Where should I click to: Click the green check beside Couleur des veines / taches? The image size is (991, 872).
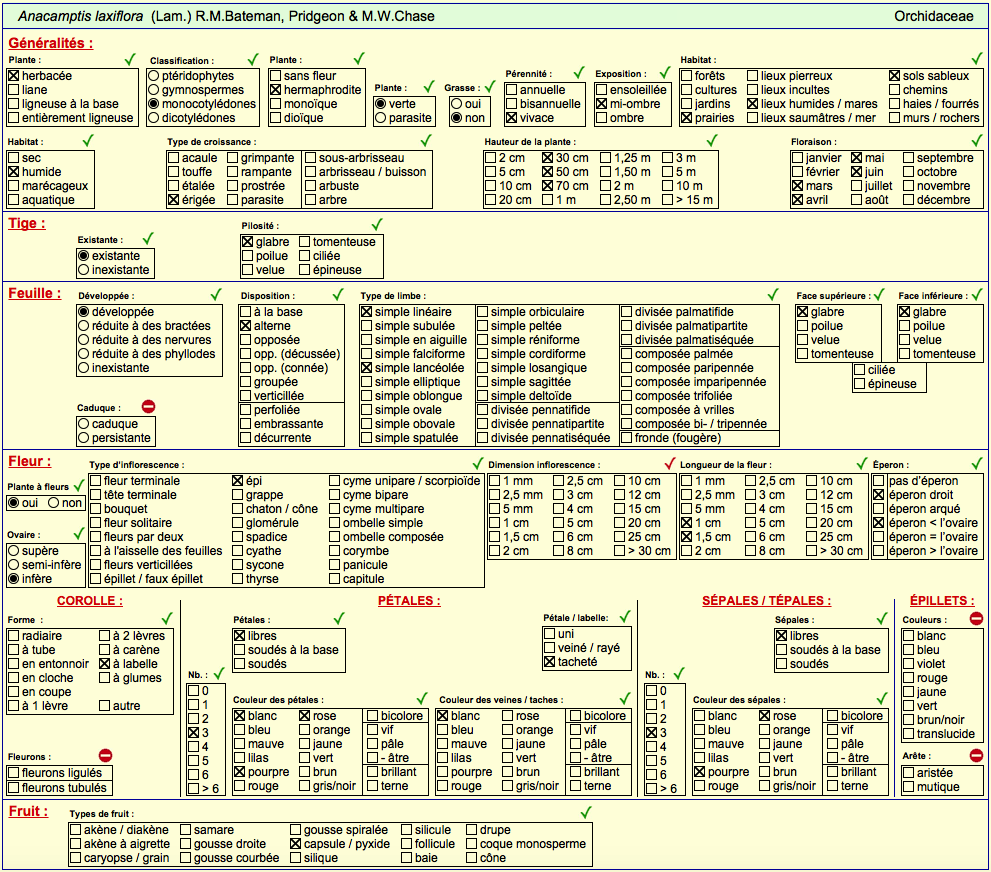(x=625, y=698)
